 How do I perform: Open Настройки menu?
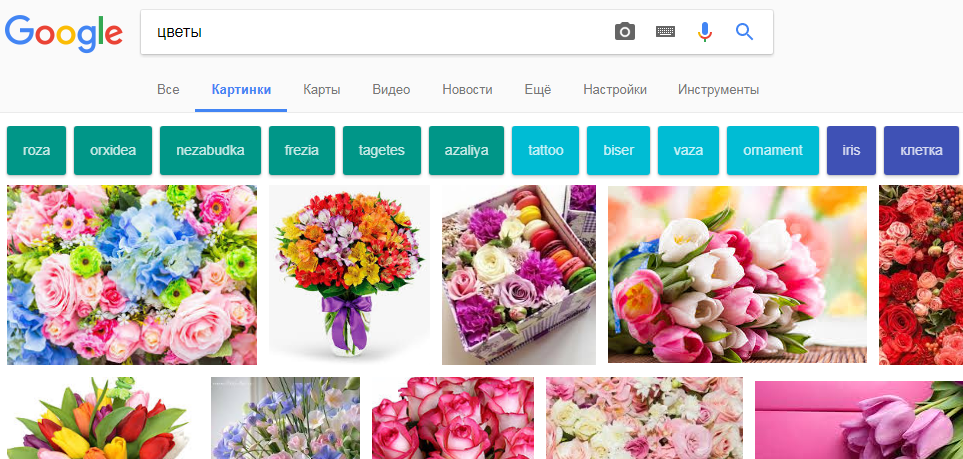615,90
